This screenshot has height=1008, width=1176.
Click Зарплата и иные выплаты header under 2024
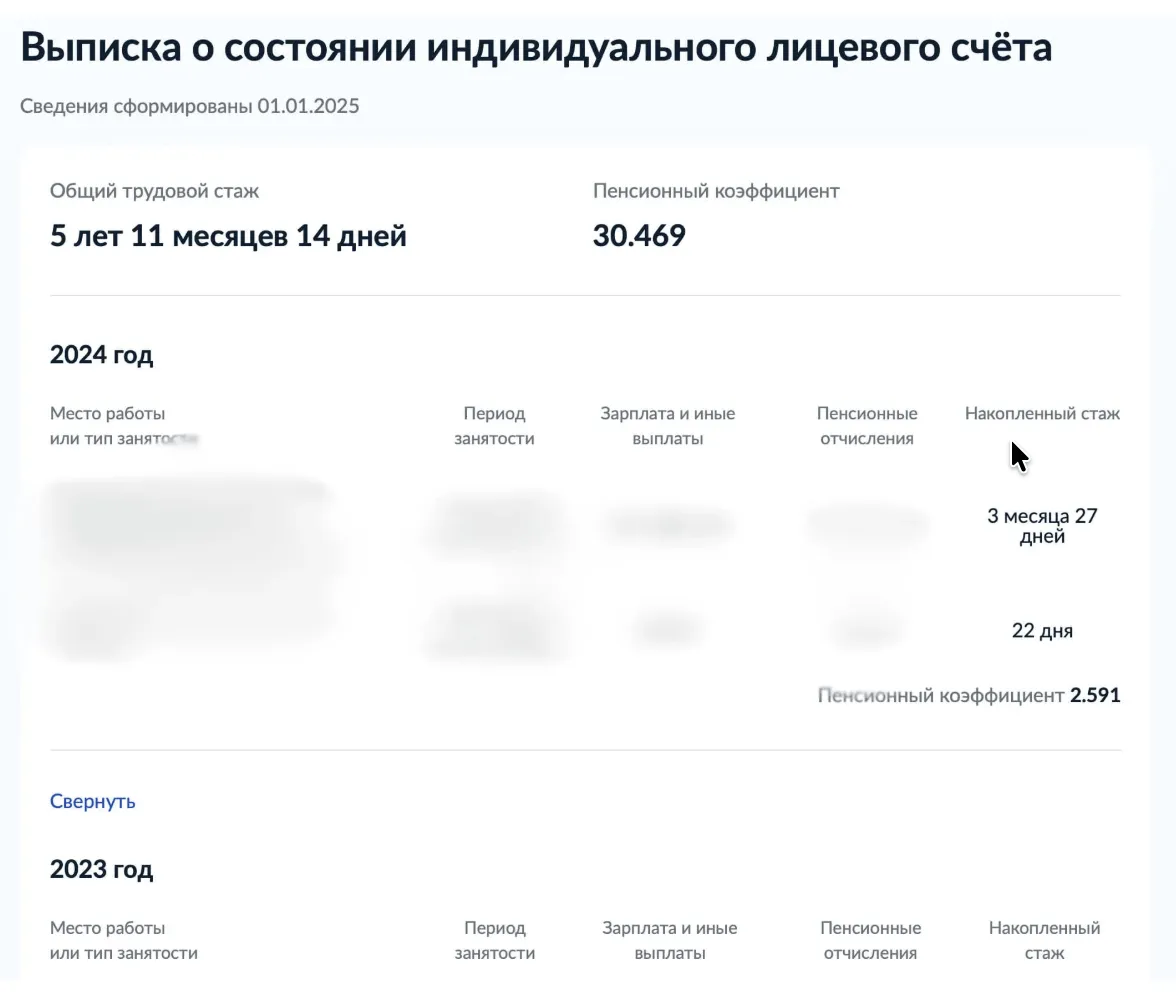point(668,426)
